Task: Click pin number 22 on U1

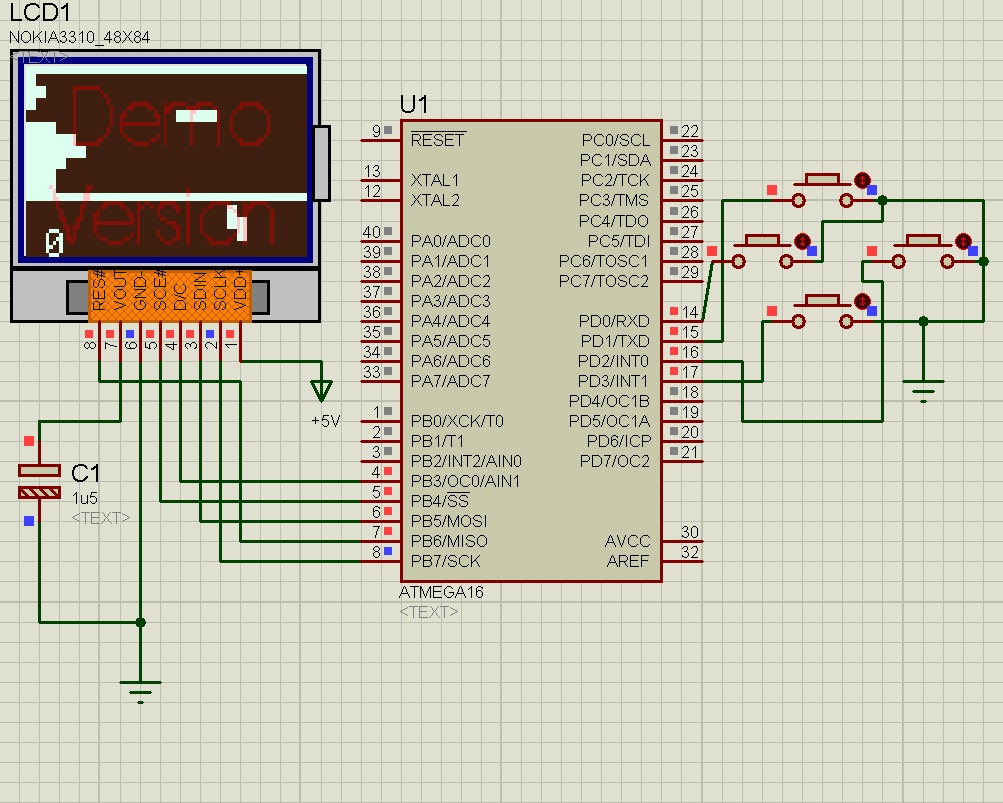Action: [690, 131]
